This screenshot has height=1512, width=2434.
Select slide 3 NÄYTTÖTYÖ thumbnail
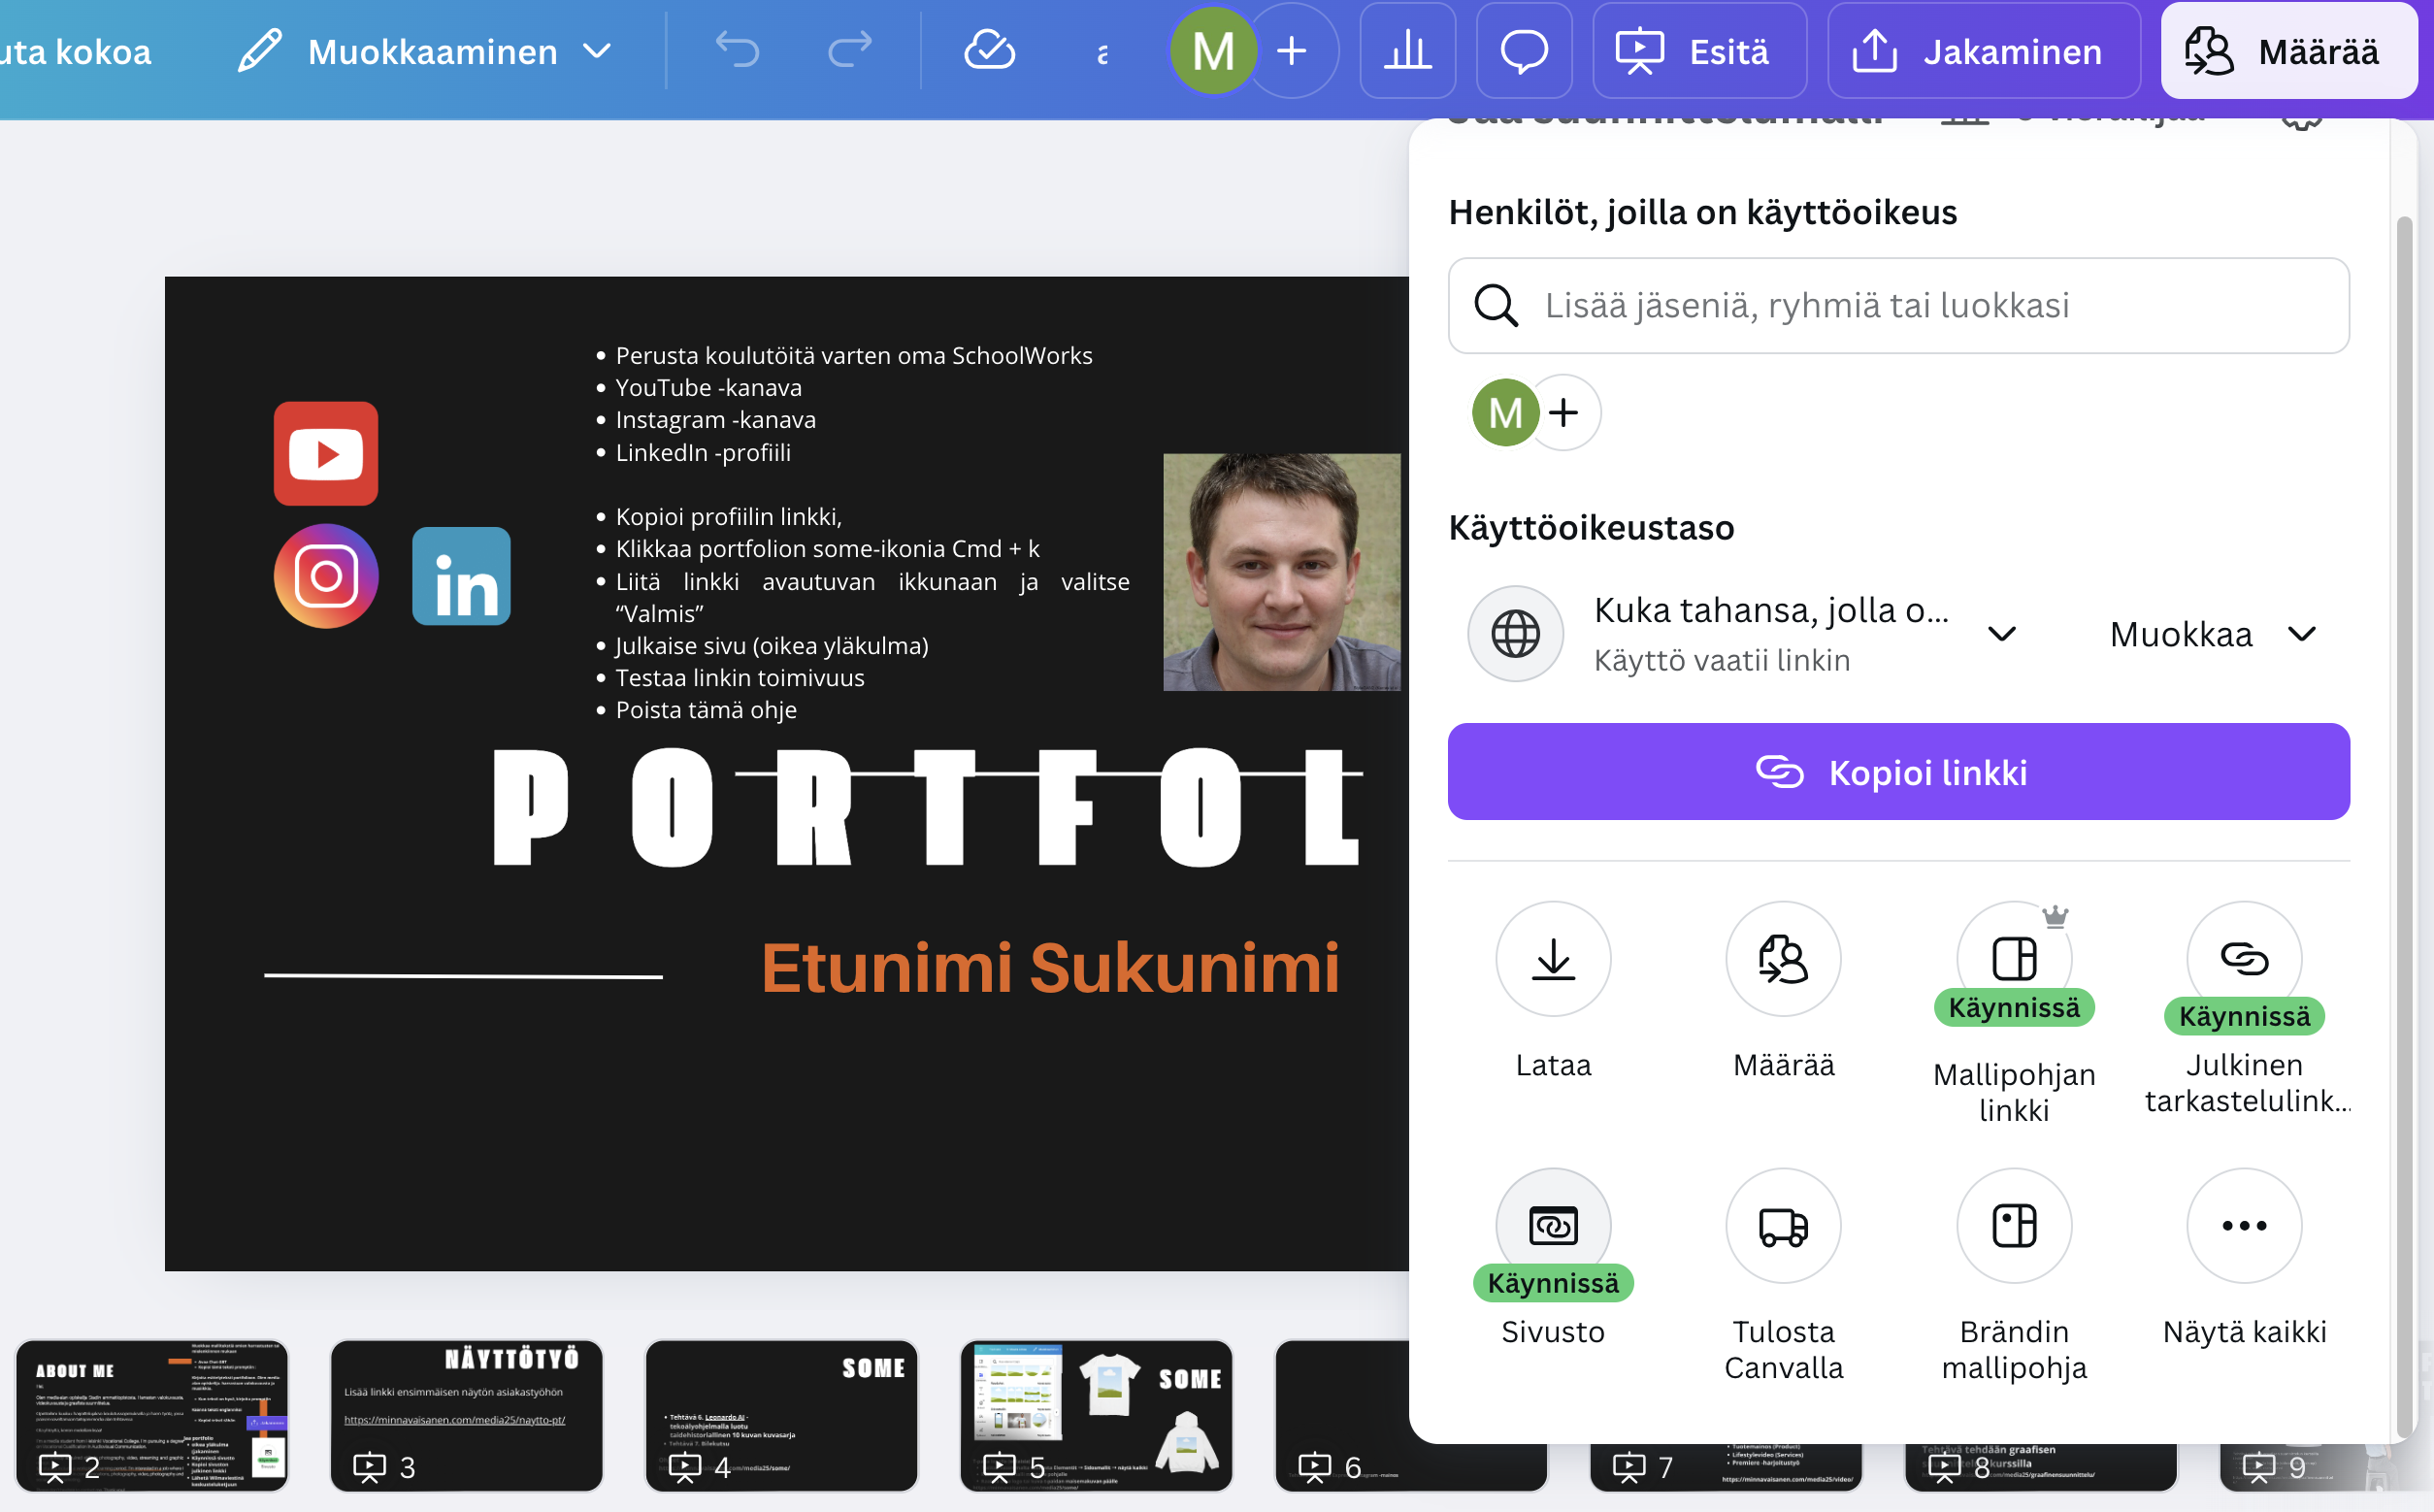pyautogui.click(x=466, y=1414)
